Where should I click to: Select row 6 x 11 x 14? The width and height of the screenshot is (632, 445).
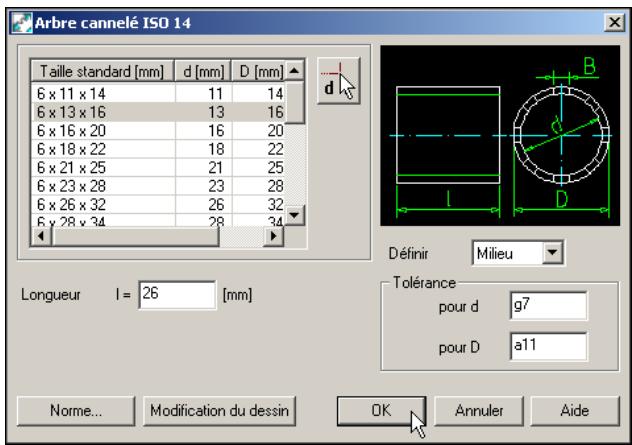158,94
